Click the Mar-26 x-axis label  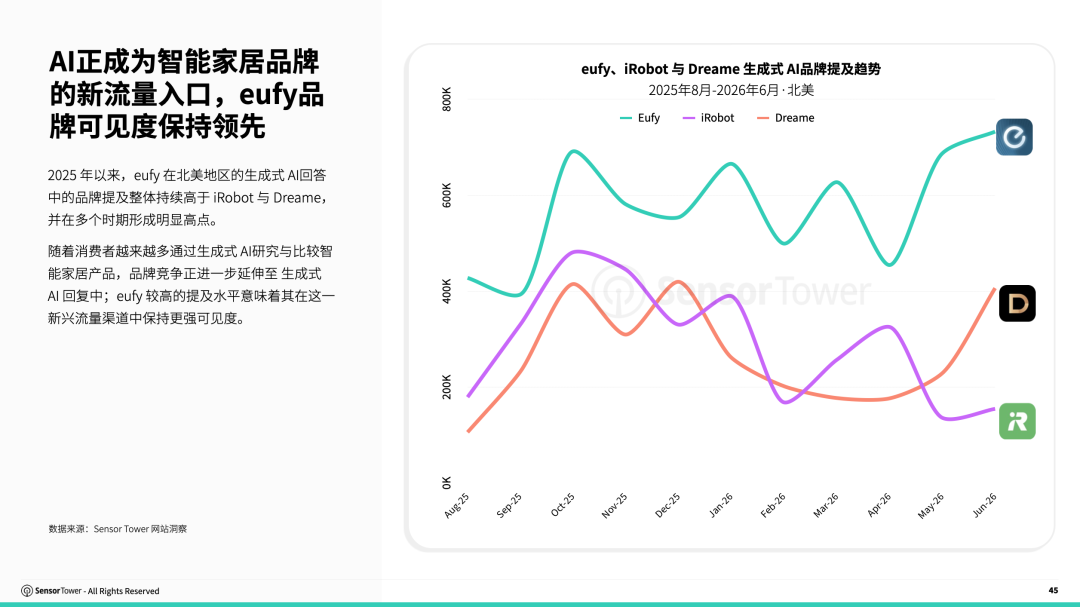(826, 505)
